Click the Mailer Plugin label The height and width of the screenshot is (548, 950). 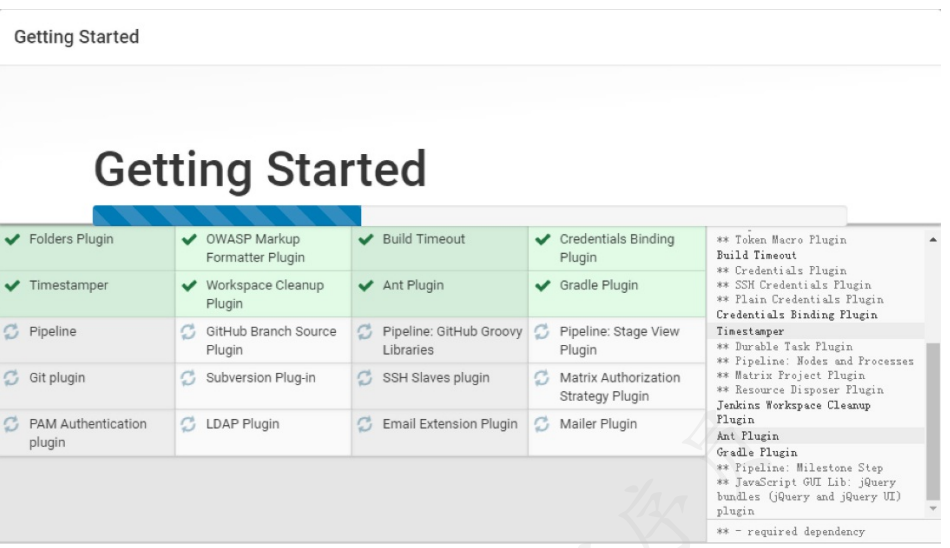(598, 424)
